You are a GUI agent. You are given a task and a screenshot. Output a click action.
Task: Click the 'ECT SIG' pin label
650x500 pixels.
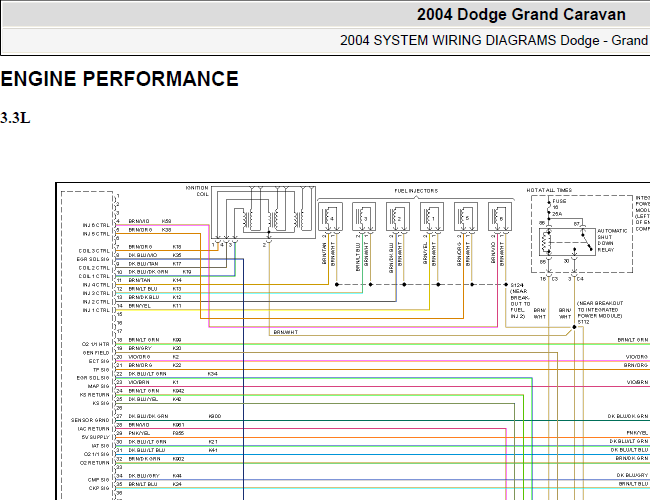99,361
